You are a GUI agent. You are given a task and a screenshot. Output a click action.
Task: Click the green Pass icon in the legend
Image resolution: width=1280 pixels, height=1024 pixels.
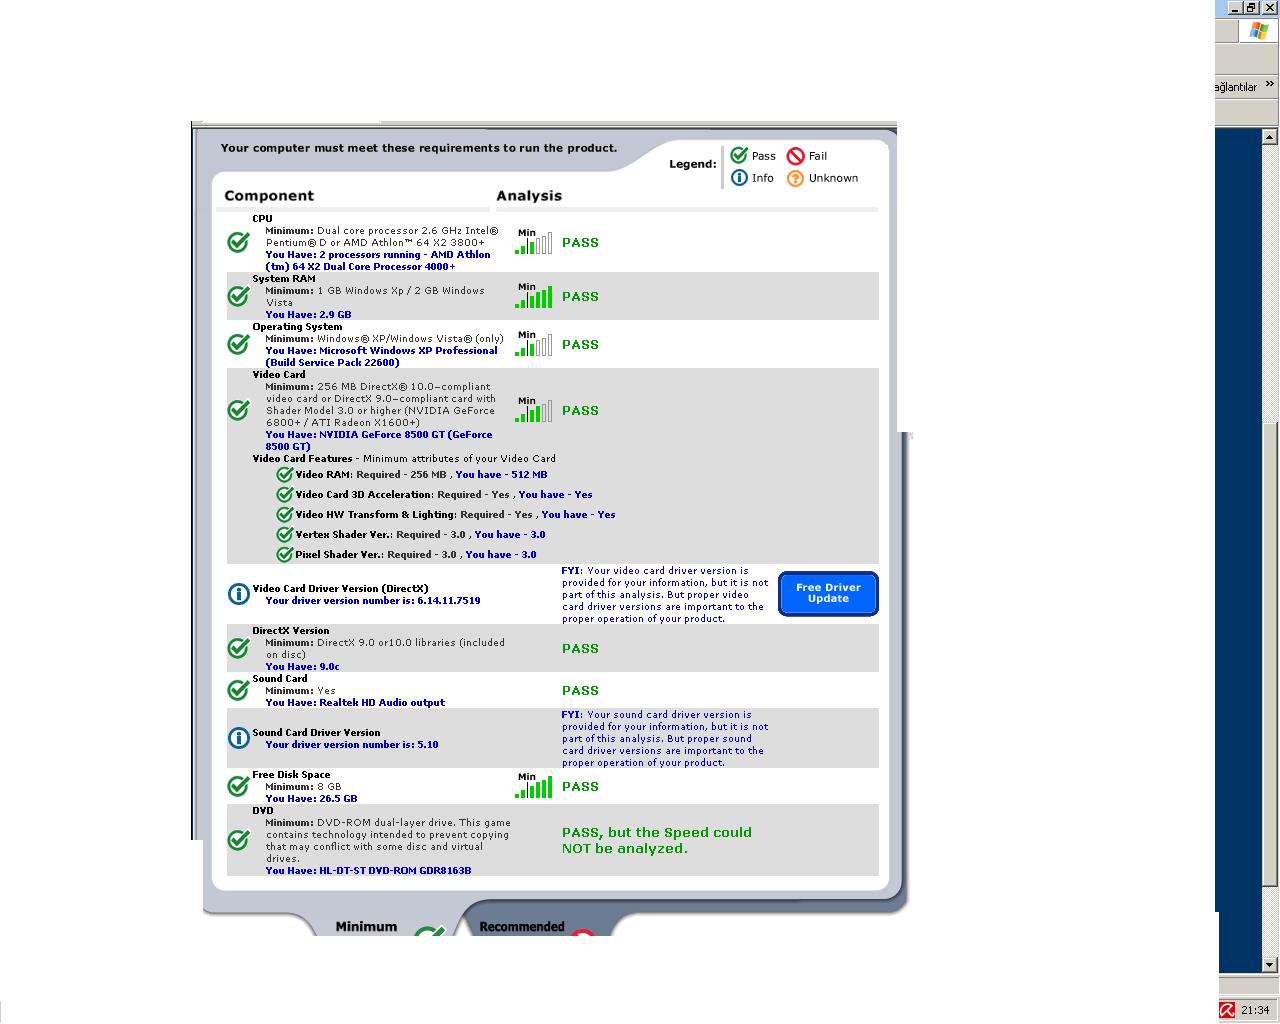pos(739,155)
